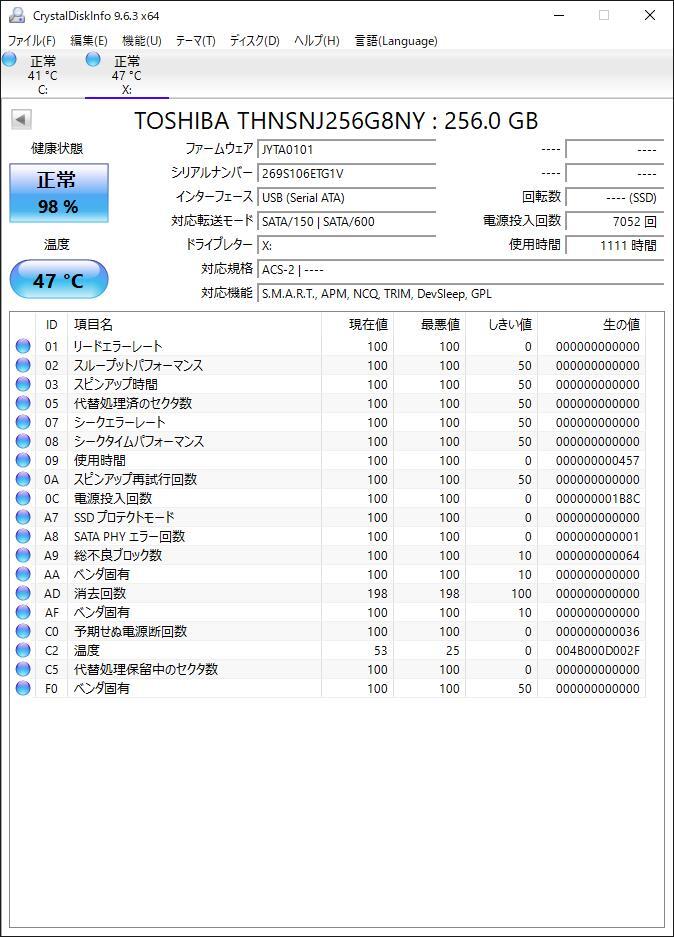This screenshot has width=674, height=937.
Task: Click status orb for C0 予期せぬ電源断回数
Action: click(23, 631)
